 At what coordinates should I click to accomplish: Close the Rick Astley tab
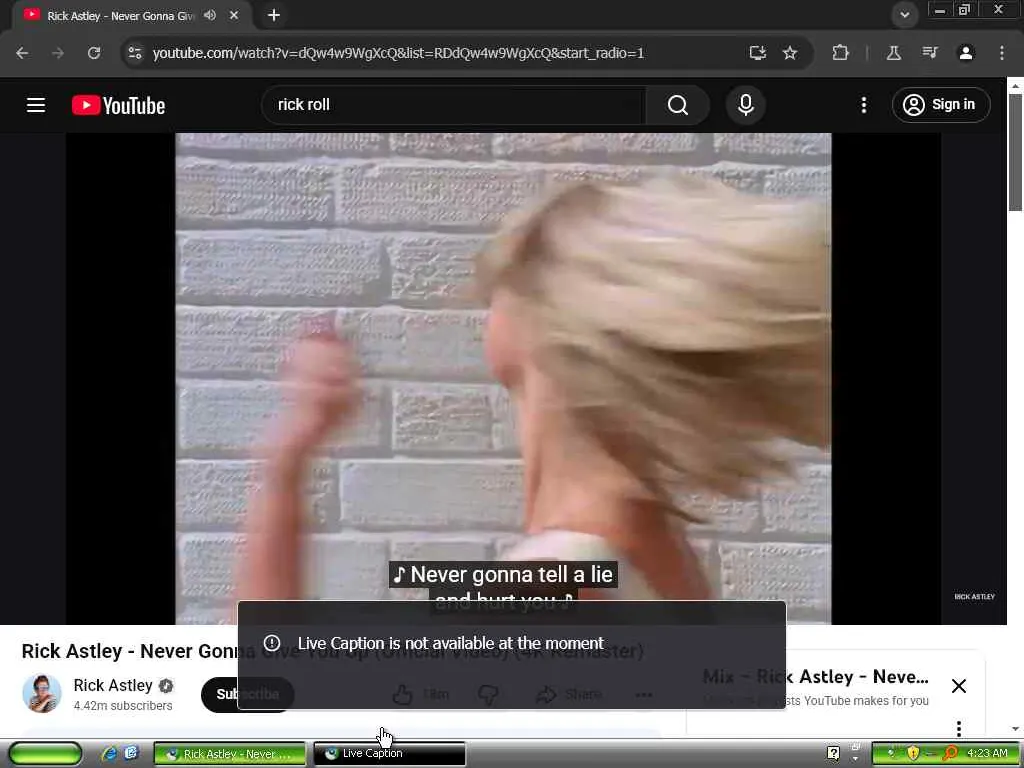pos(234,15)
